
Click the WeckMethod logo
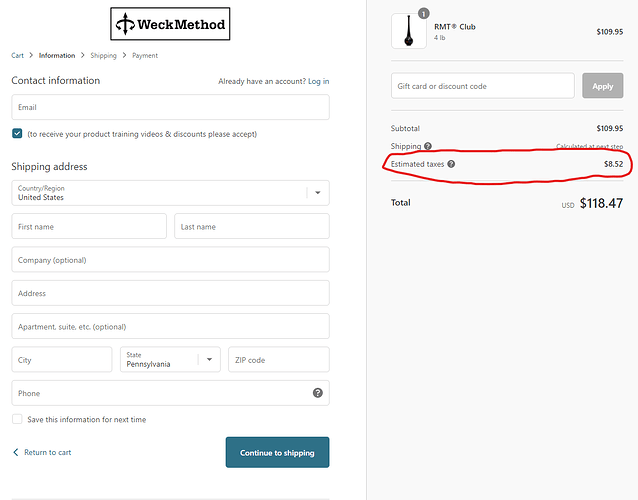tap(170, 24)
